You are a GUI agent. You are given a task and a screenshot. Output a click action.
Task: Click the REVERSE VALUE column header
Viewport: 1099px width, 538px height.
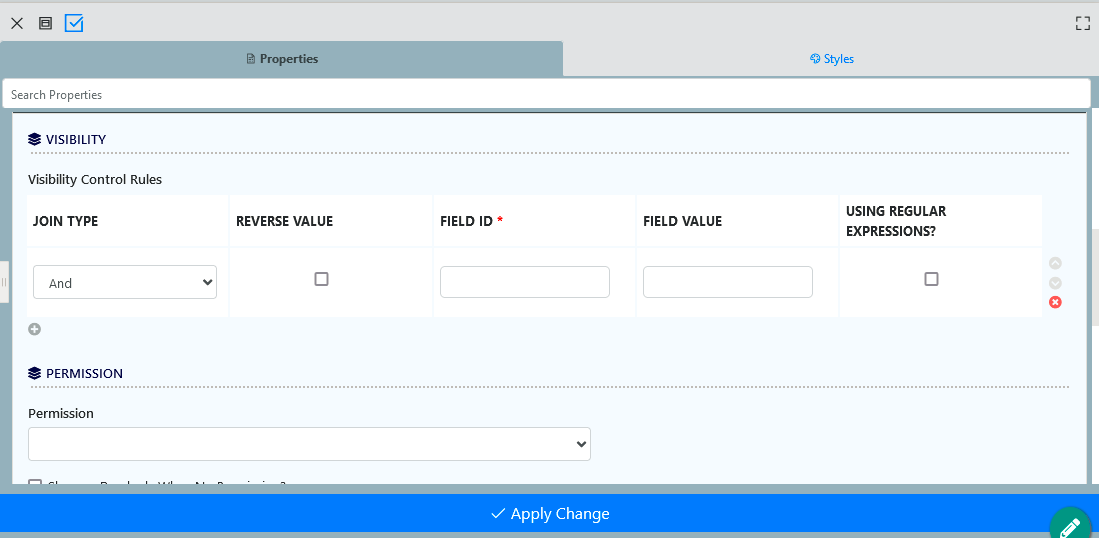click(x=285, y=221)
